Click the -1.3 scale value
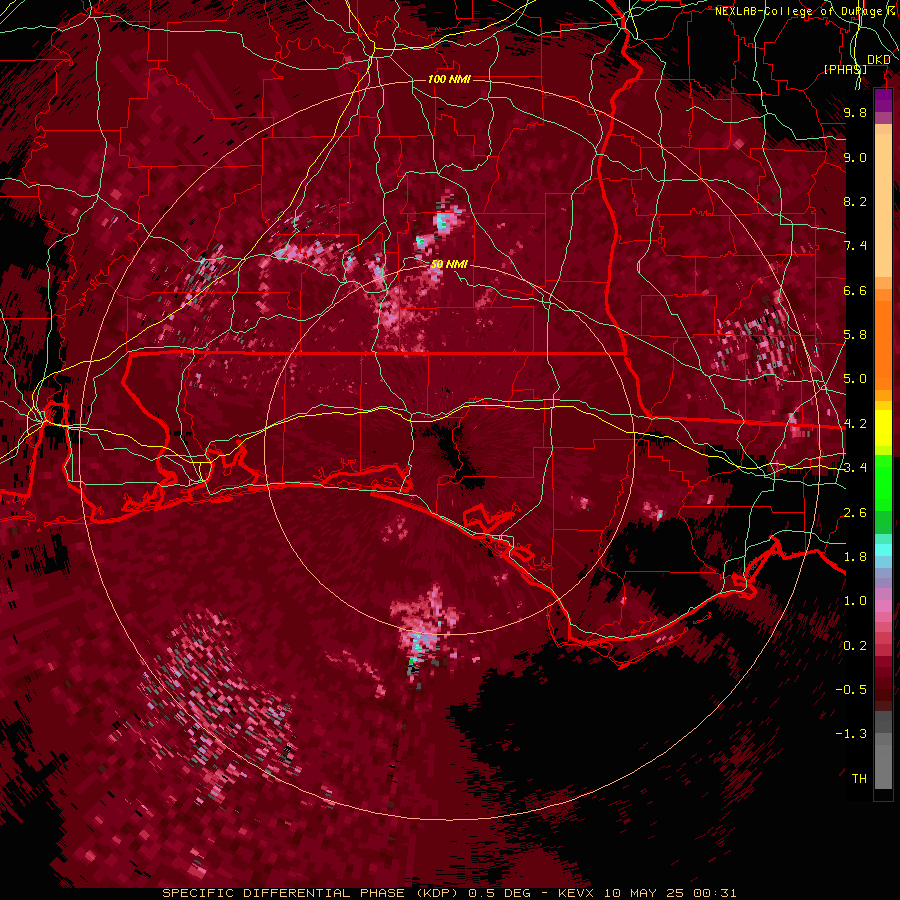Viewport: 900px width, 900px height. point(851,734)
